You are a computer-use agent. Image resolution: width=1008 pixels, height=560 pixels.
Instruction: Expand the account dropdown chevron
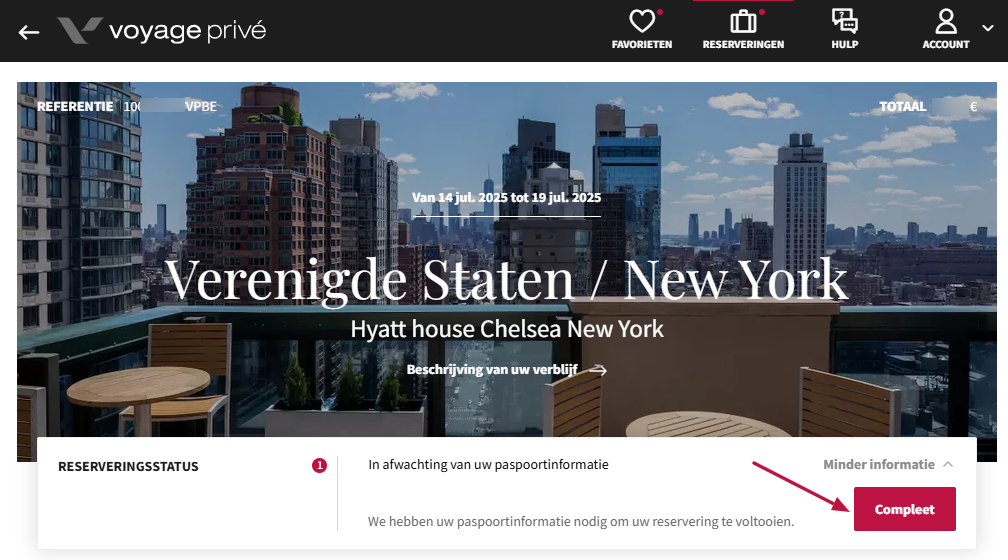tap(987, 28)
